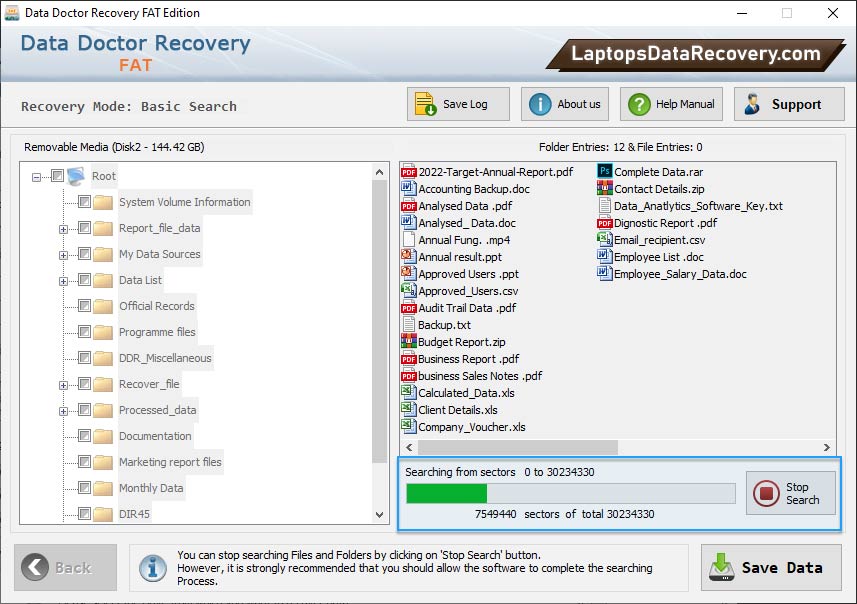Click the Data_Anatlytics_Software_Key.txt file icon
Viewport: 857px width, 604px height.
tap(604, 206)
